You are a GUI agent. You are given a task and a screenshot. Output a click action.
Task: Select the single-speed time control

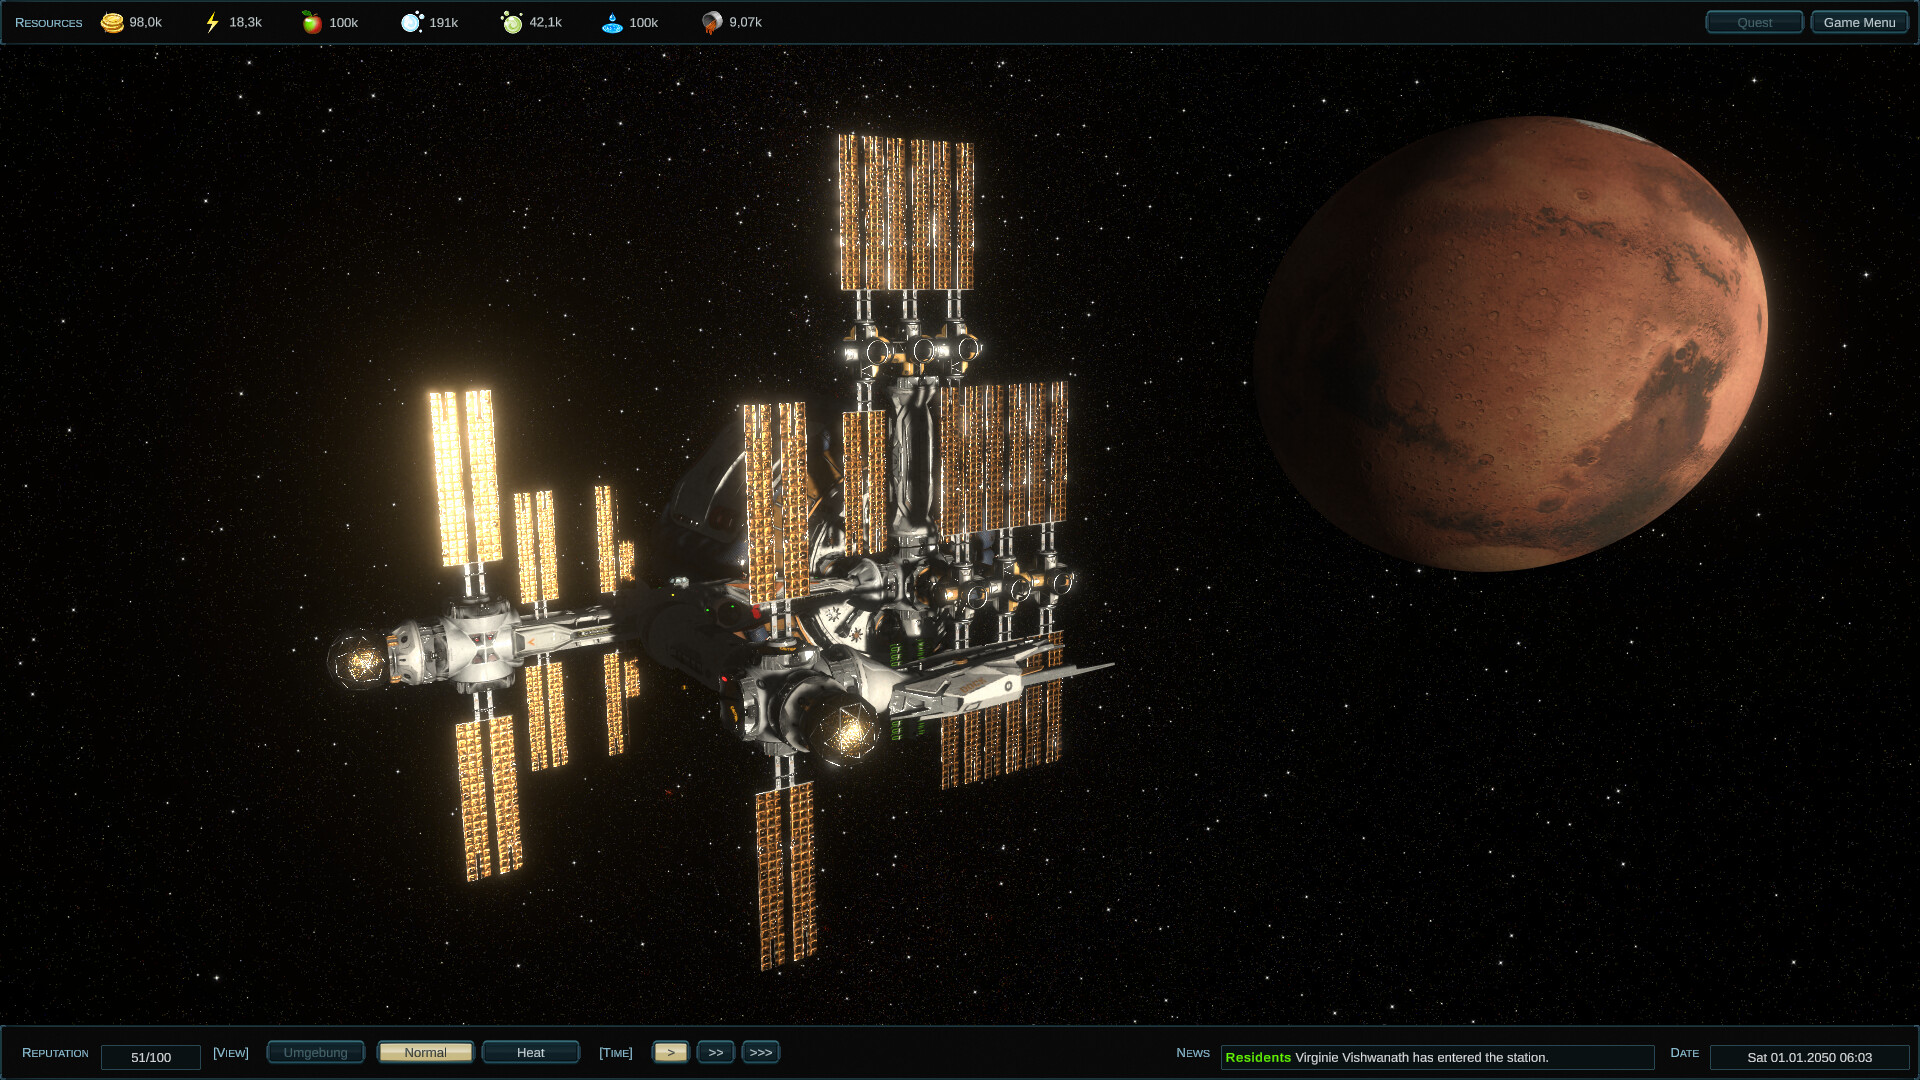[671, 1052]
